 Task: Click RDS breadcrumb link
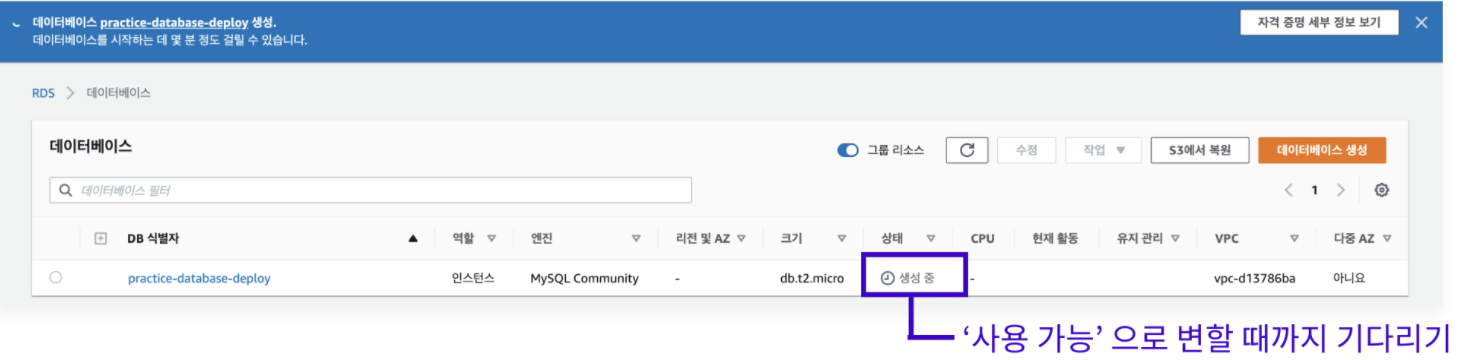[43, 92]
